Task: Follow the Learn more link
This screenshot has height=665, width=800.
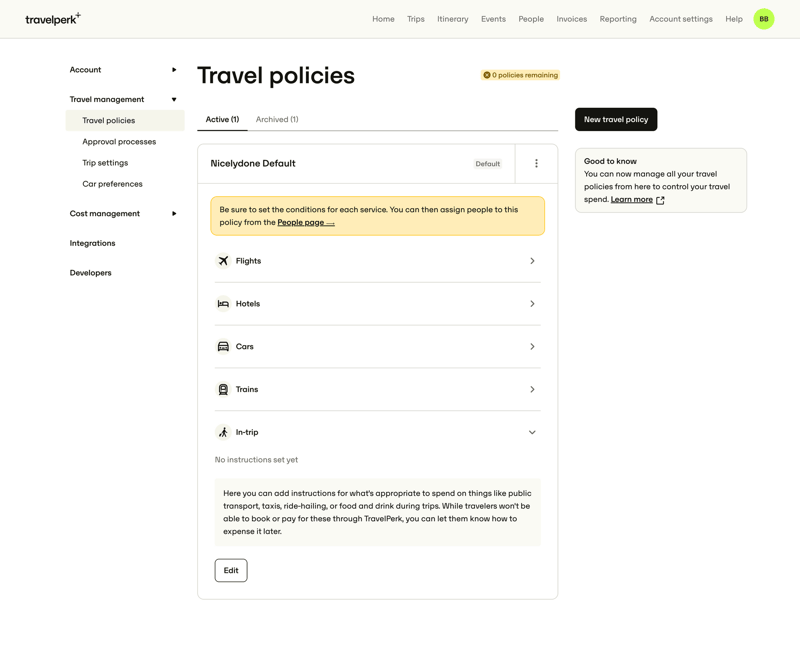Action: tap(630, 199)
